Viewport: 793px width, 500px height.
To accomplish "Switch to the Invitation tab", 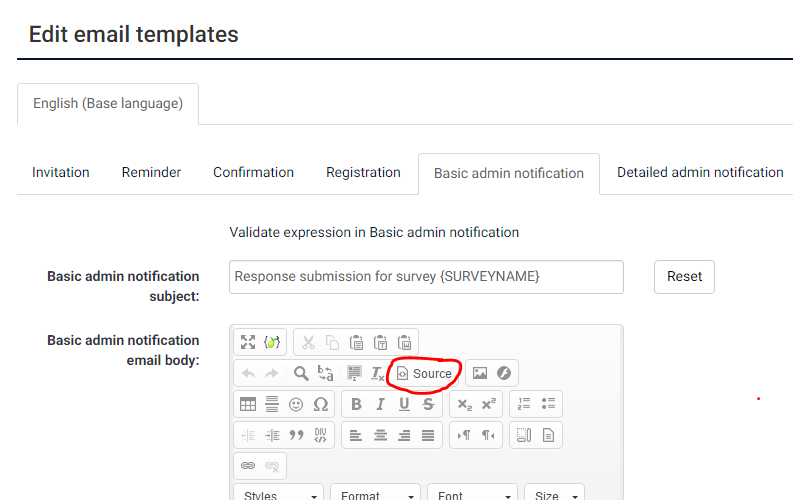I will pos(61,172).
